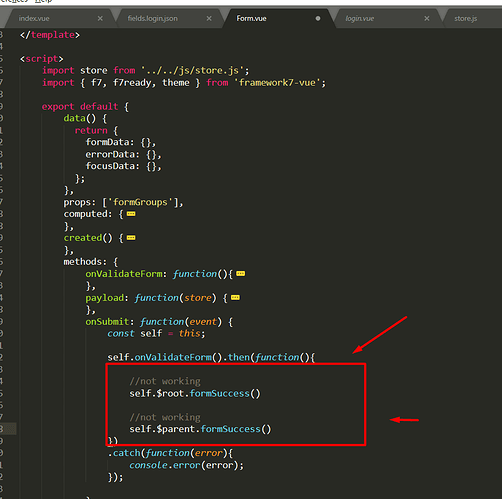The height and width of the screenshot is (499, 502).
Task: Select the Form.vue tab
Action: 251,18
